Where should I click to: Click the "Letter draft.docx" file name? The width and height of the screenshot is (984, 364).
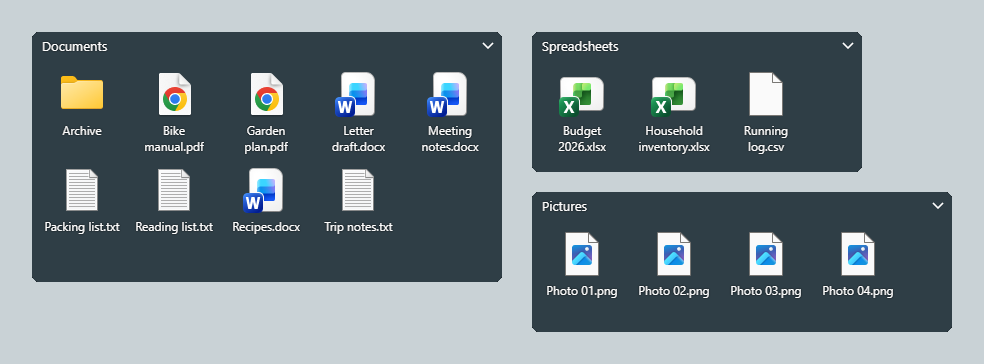click(x=358, y=139)
